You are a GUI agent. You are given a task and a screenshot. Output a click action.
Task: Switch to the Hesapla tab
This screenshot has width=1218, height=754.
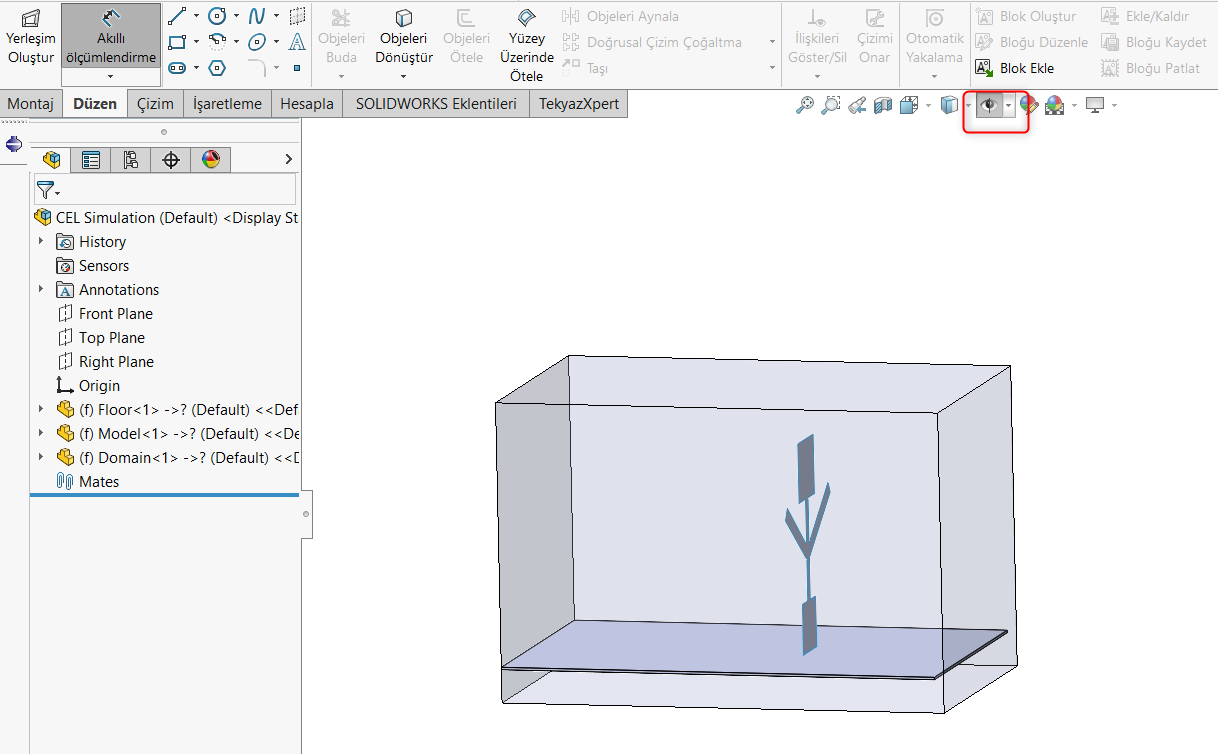[307, 104]
